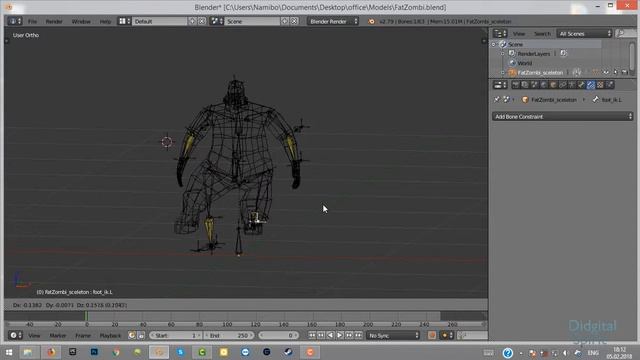Screen dimensions: 640x360
Task: Open the Outliner View menu
Action: [x=519, y=34]
